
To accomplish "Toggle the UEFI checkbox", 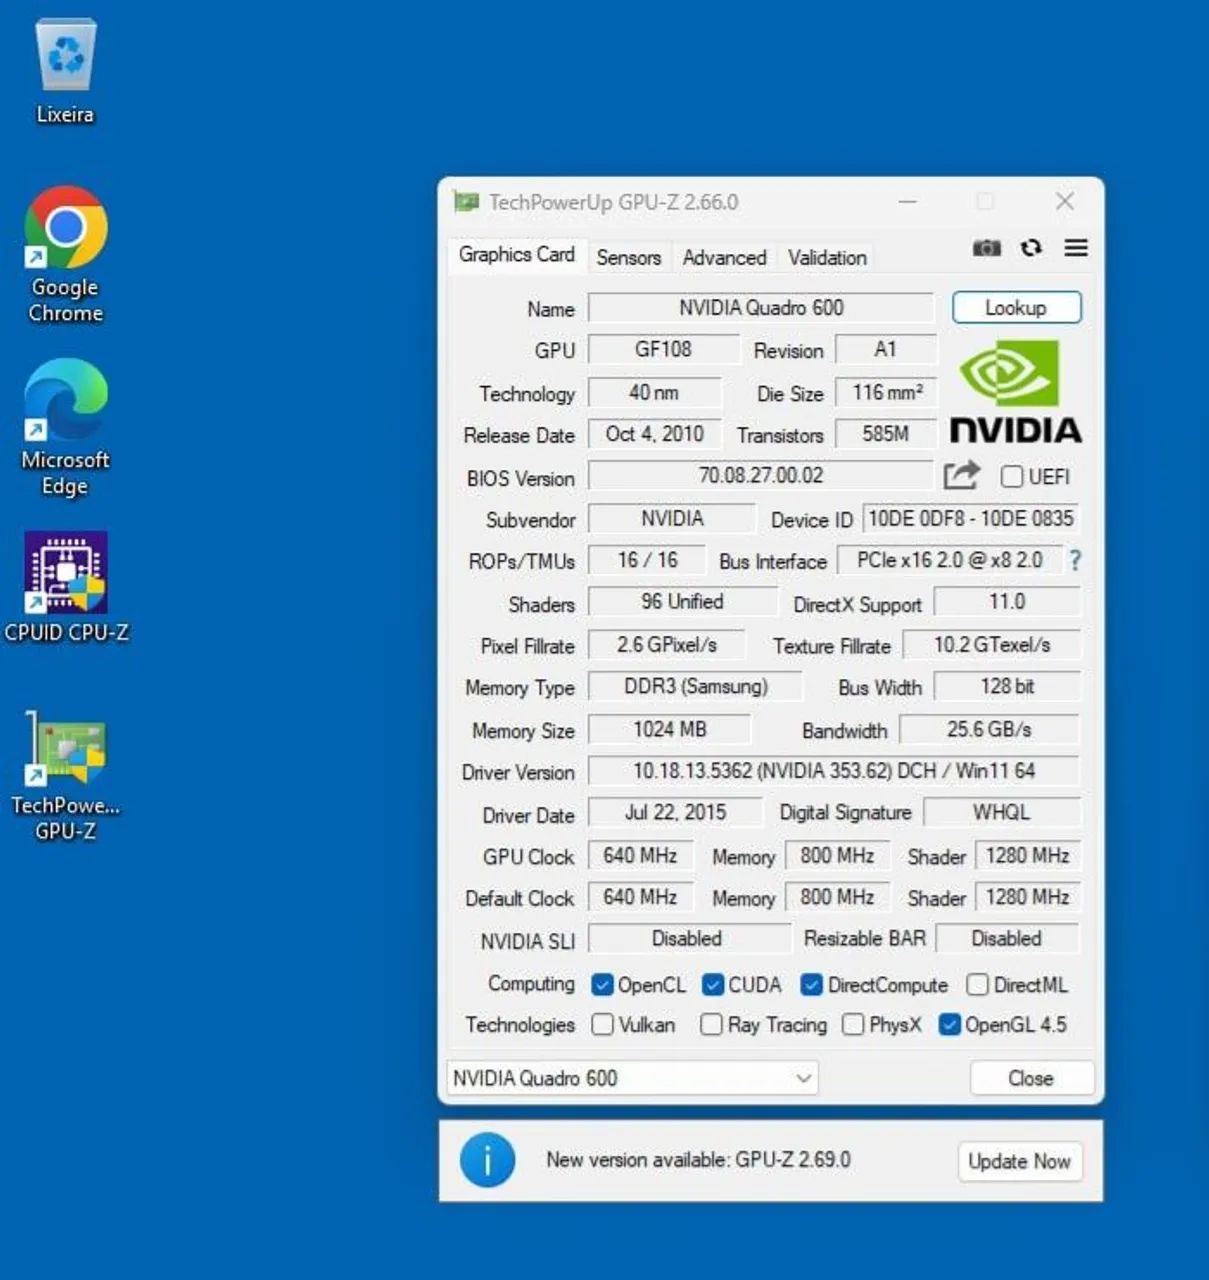I will (1012, 476).
